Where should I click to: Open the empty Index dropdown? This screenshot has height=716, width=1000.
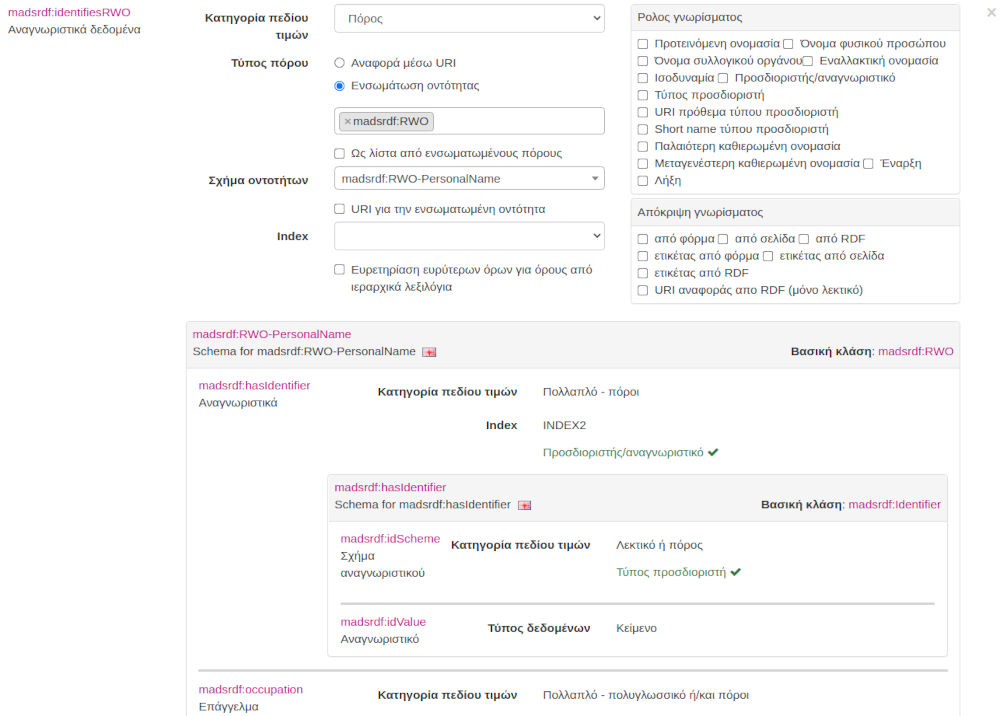pyautogui.click(x=469, y=236)
